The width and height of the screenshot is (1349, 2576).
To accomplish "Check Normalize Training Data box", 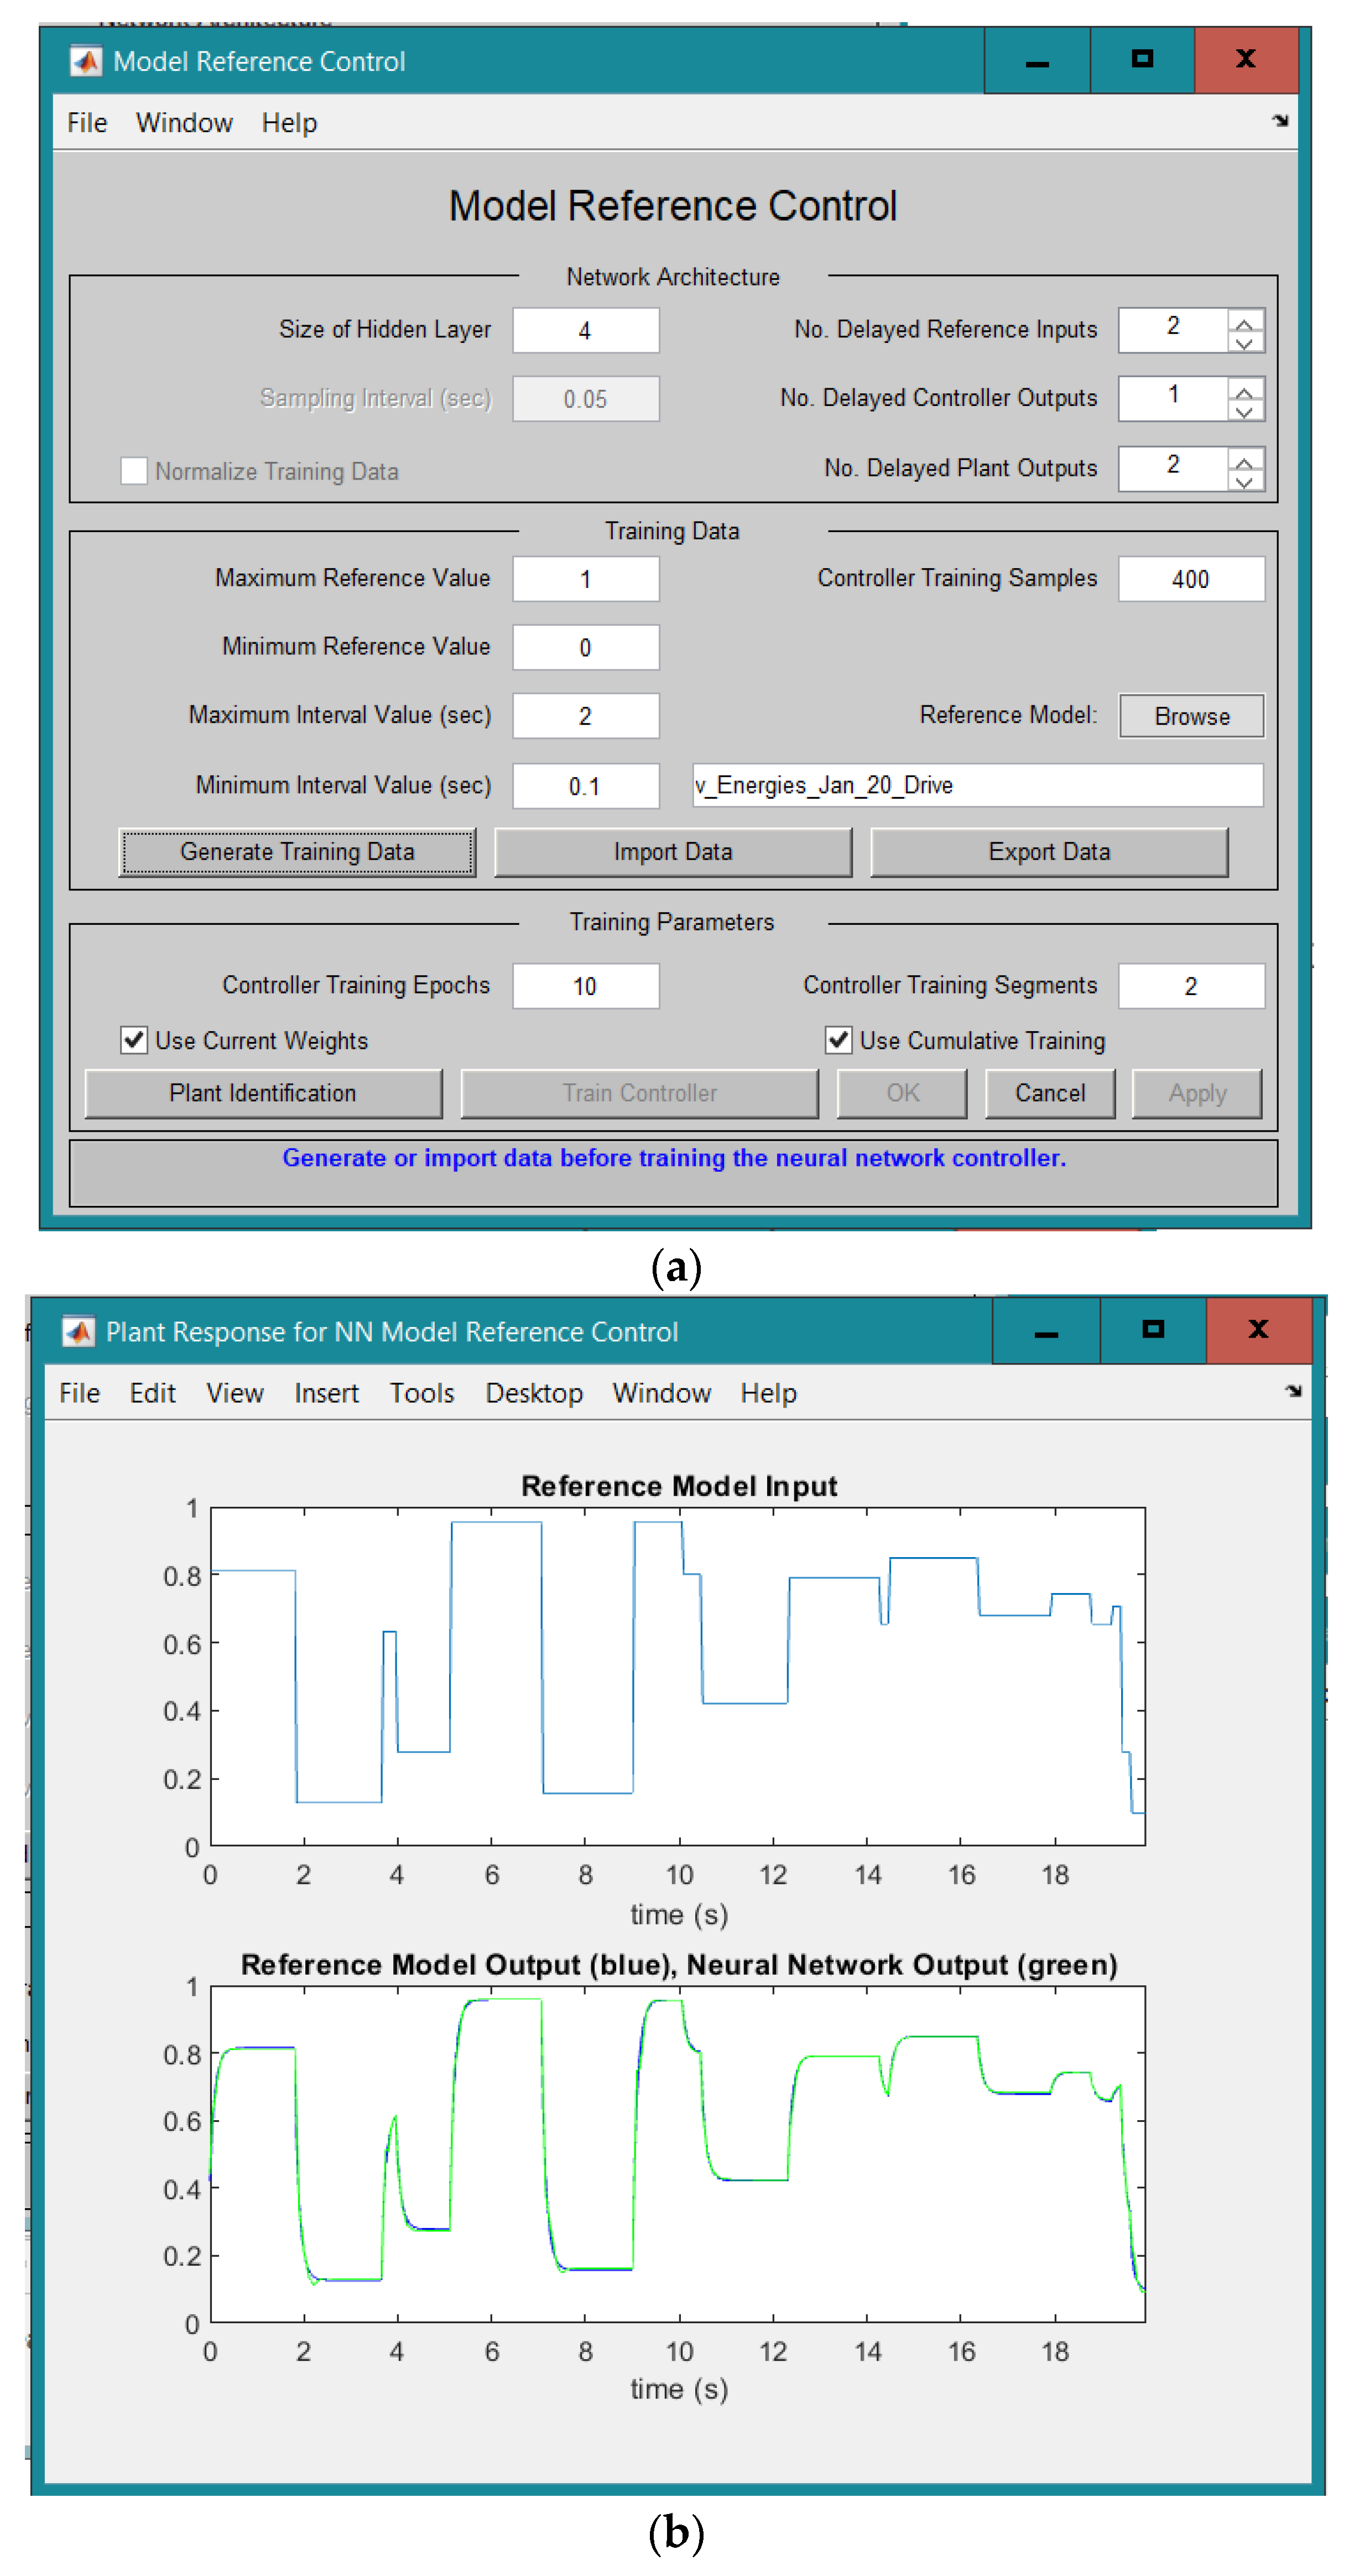I will pyautogui.click(x=134, y=471).
